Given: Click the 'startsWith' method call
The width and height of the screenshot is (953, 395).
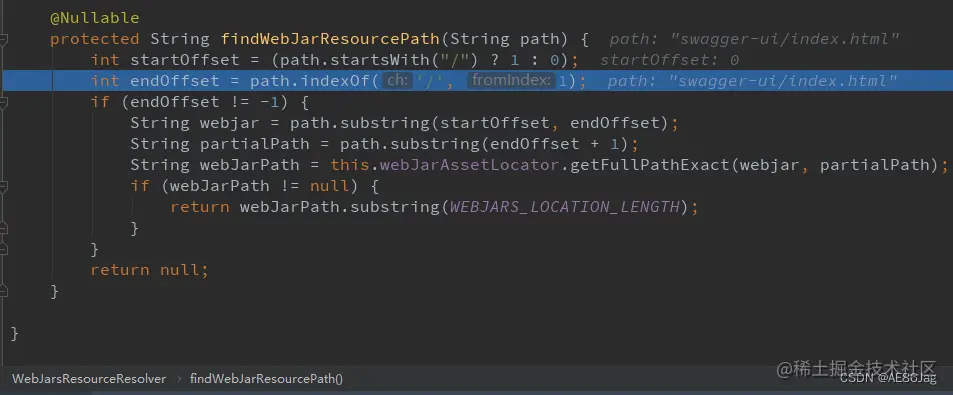Looking at the screenshot, I should click(379, 60).
